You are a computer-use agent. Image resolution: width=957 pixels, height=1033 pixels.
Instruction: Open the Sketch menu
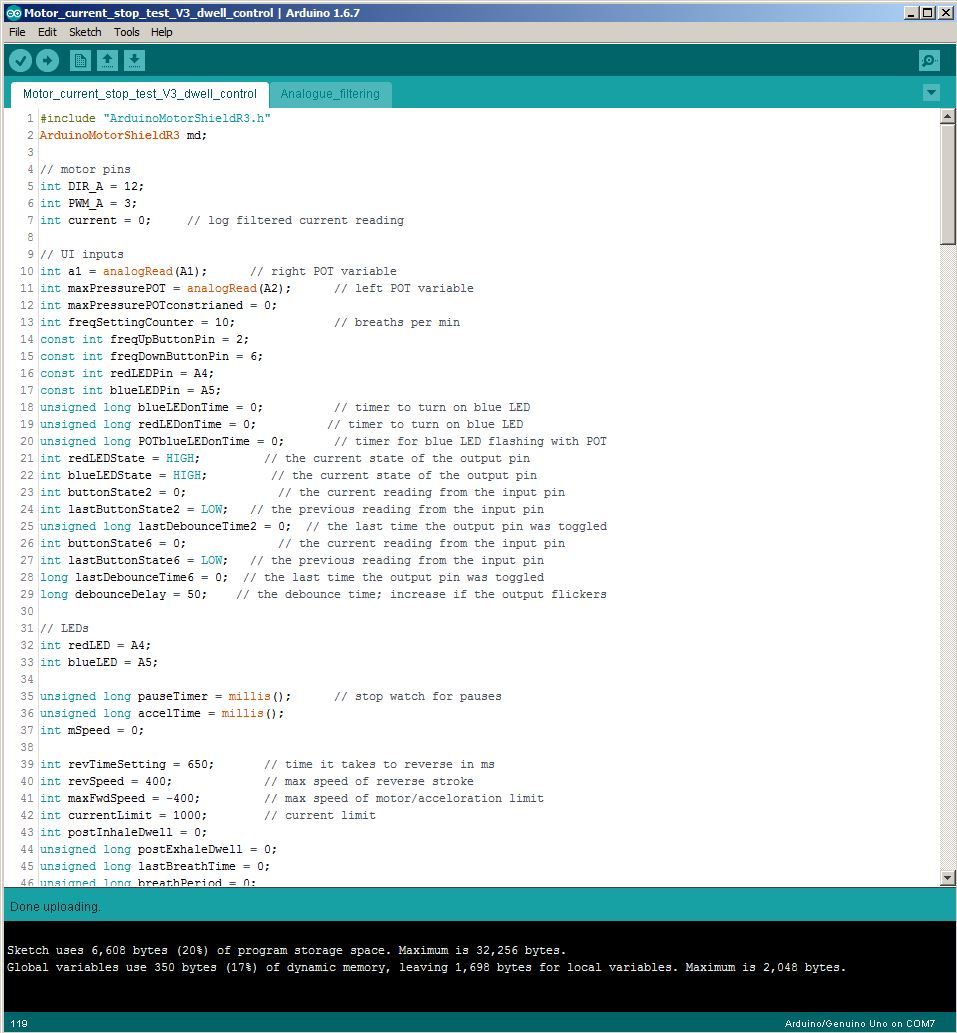pyautogui.click(x=85, y=32)
